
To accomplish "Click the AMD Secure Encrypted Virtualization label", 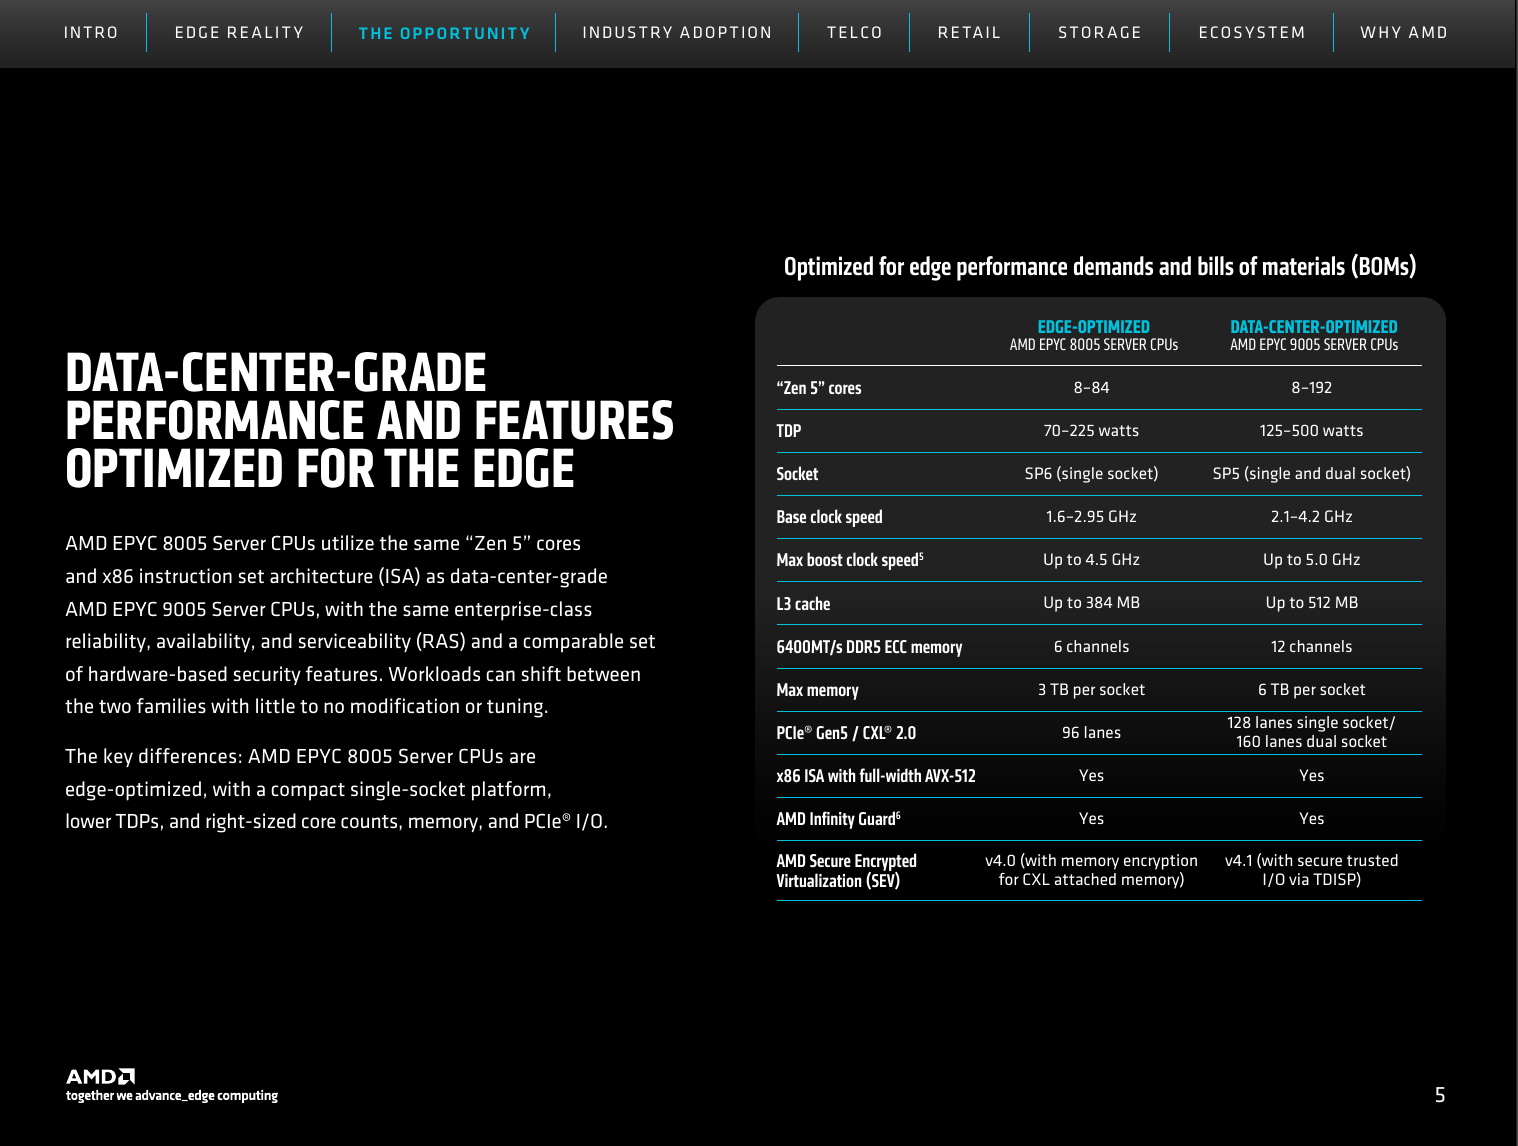I will 846,871.
